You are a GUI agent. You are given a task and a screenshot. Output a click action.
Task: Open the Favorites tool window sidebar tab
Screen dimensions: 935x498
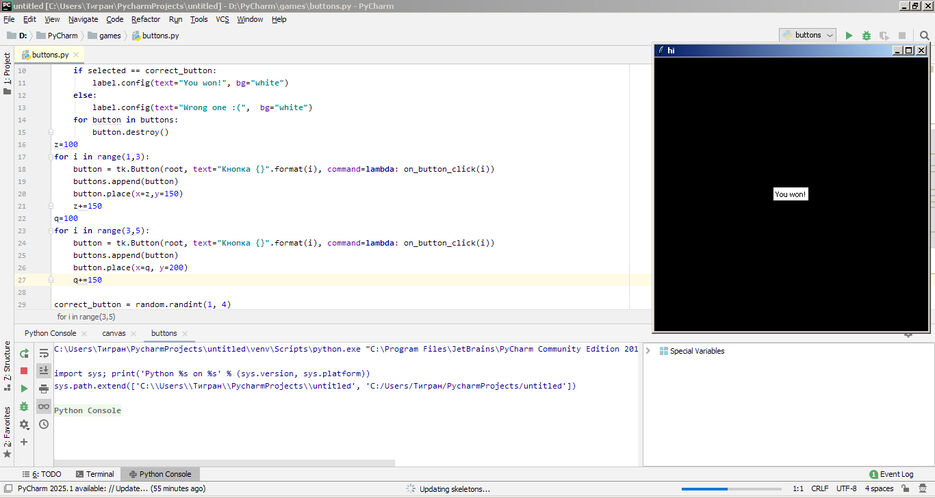(7, 432)
